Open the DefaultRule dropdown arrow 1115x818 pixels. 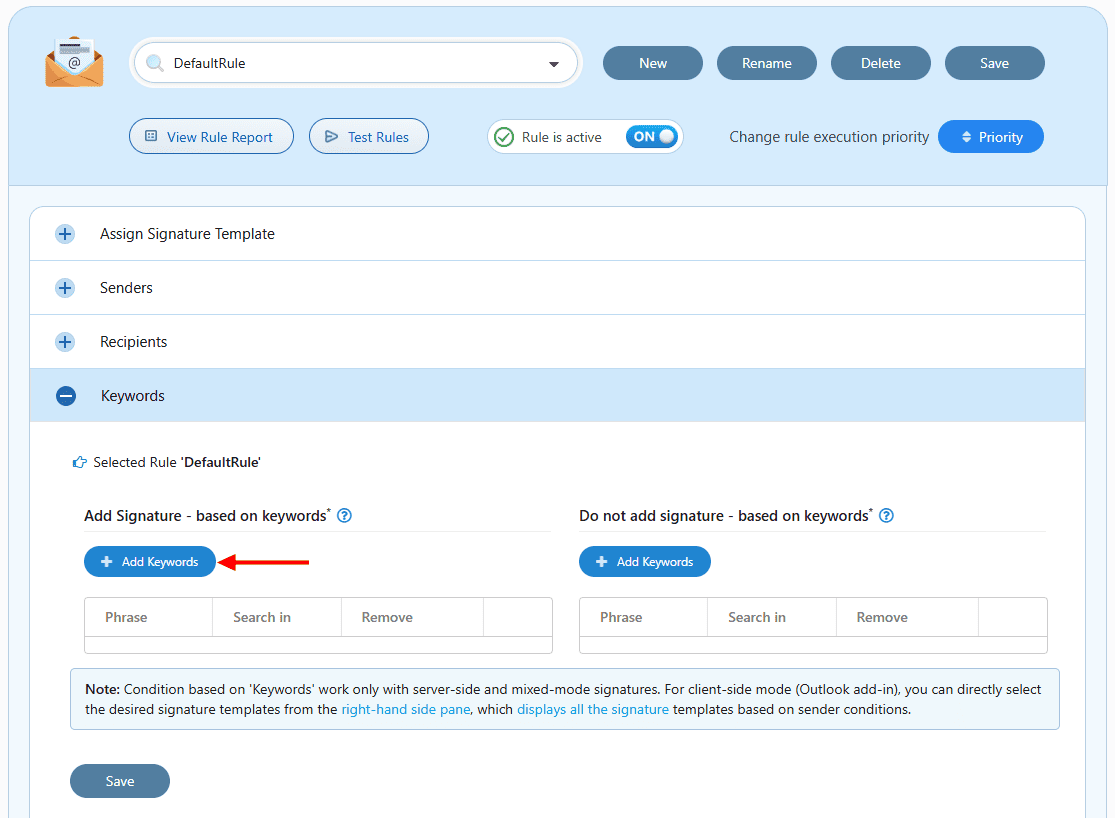554,64
